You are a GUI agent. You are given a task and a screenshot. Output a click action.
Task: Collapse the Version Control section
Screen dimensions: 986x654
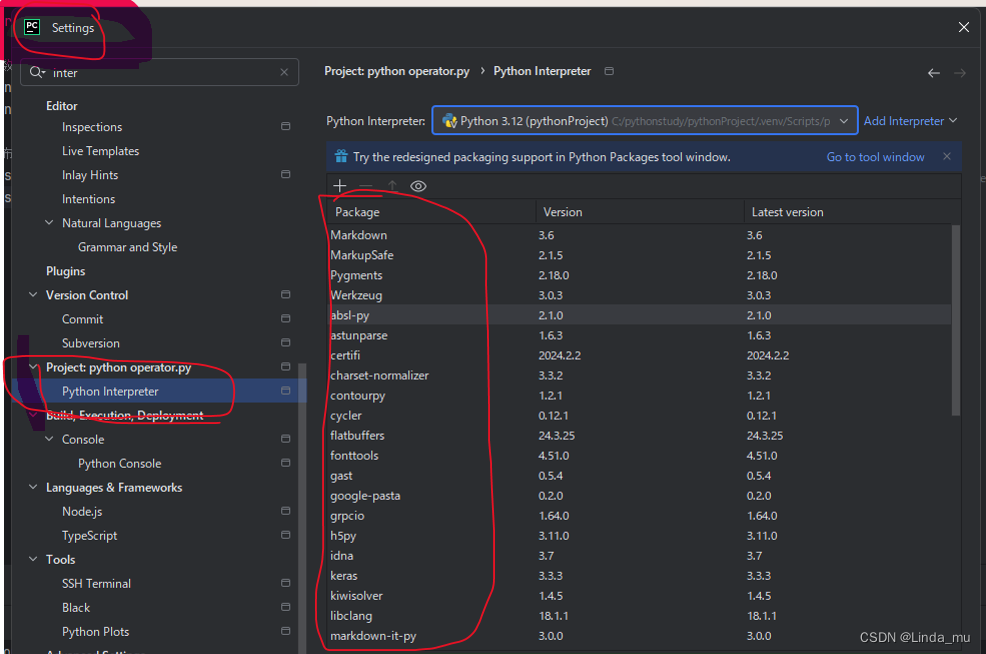(33, 294)
